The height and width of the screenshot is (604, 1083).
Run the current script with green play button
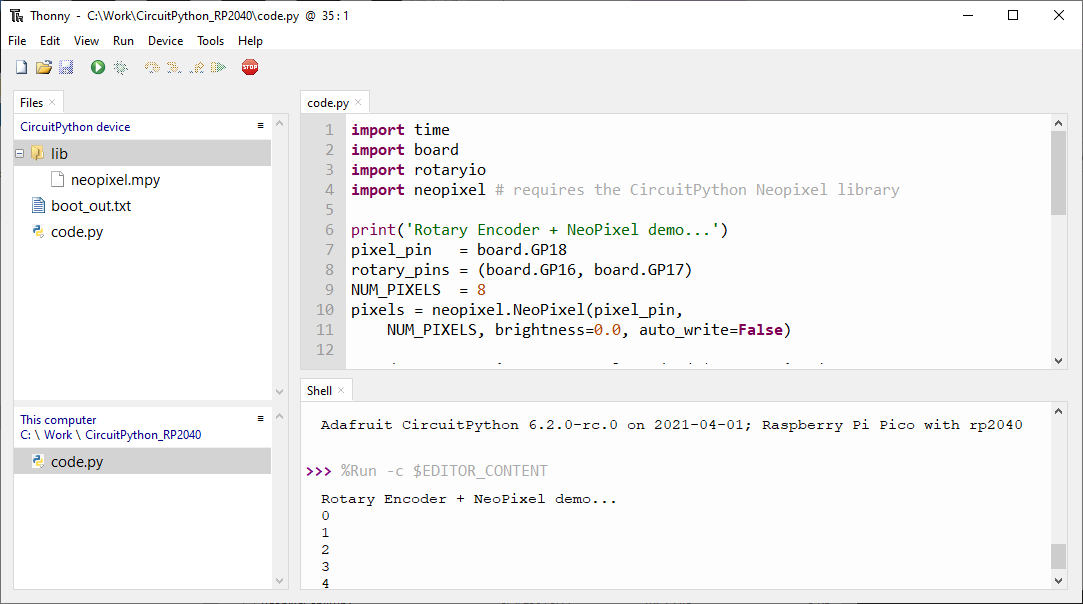click(x=98, y=67)
